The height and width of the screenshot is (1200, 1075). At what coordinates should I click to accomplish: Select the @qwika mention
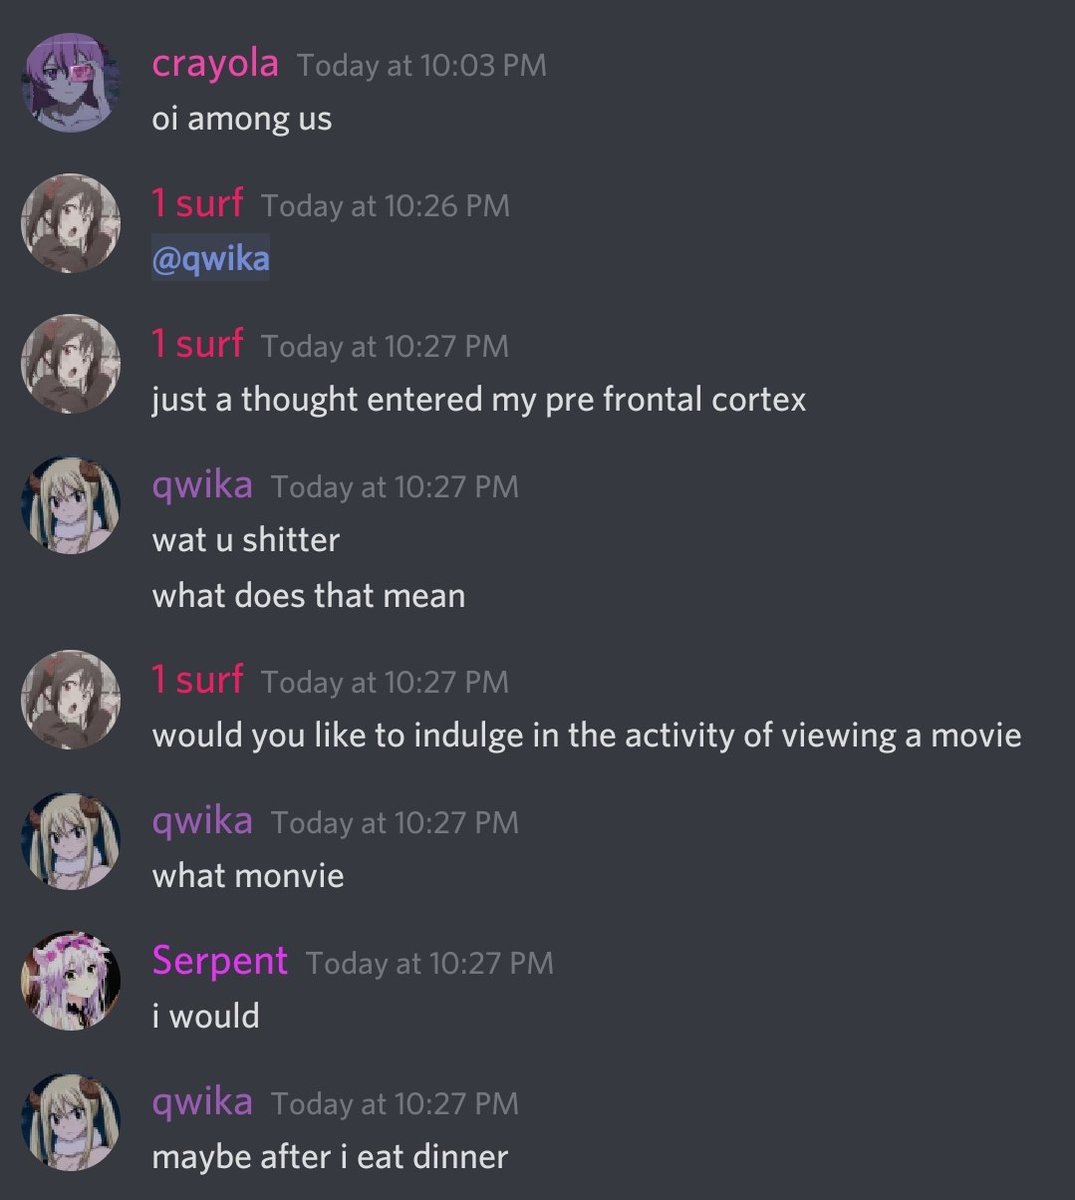(x=210, y=259)
